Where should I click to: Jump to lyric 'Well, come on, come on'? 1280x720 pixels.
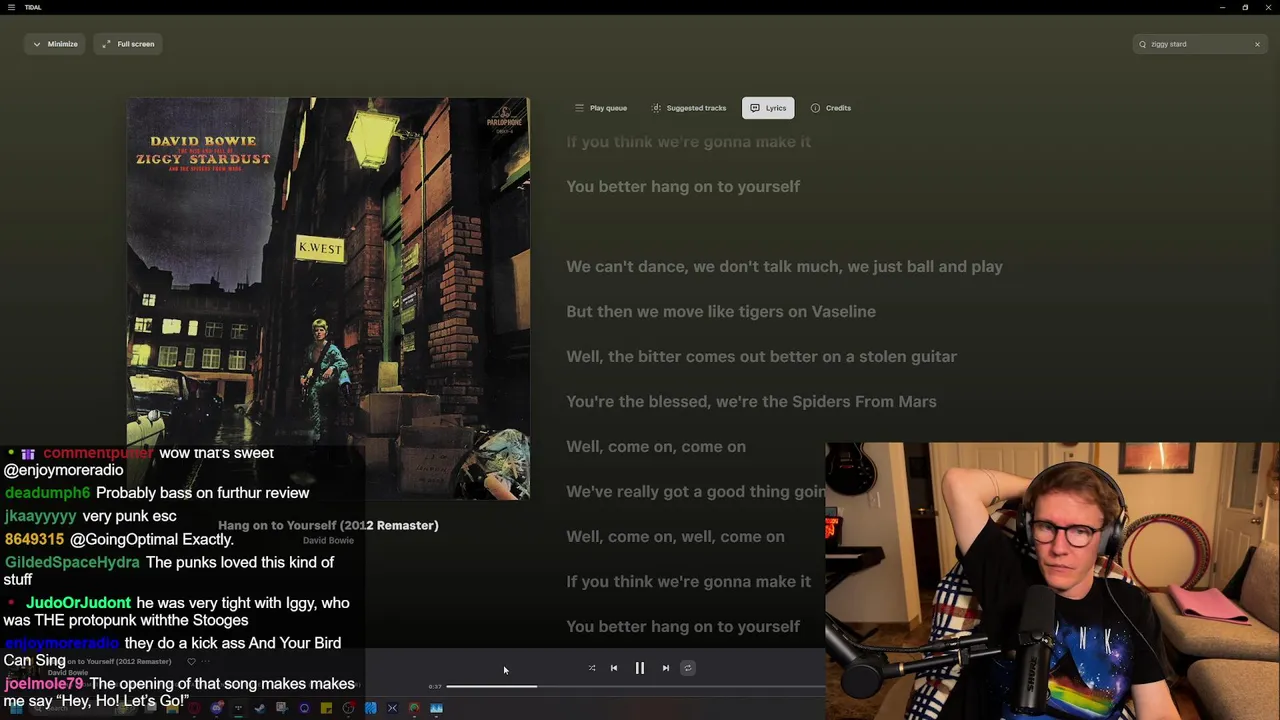point(656,446)
